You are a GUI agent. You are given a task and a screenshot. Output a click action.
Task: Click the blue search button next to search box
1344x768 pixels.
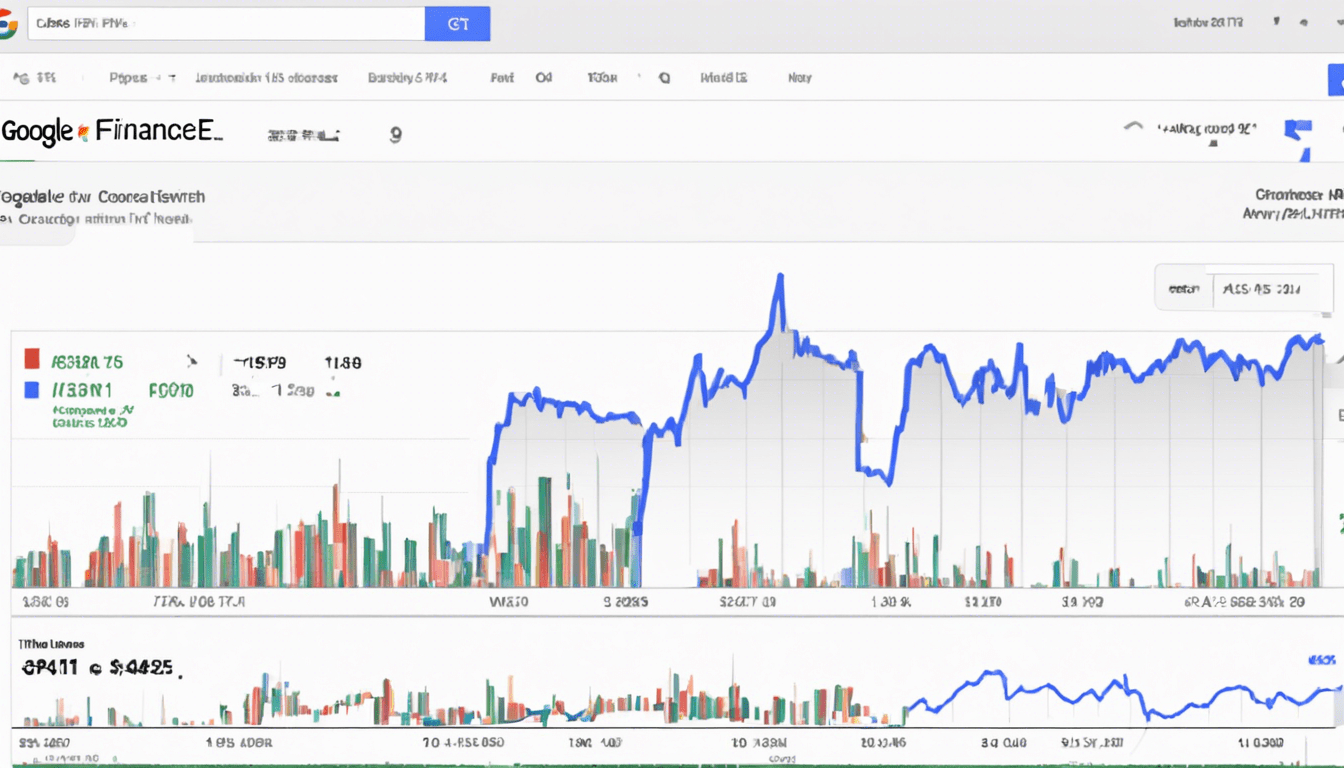[x=458, y=24]
